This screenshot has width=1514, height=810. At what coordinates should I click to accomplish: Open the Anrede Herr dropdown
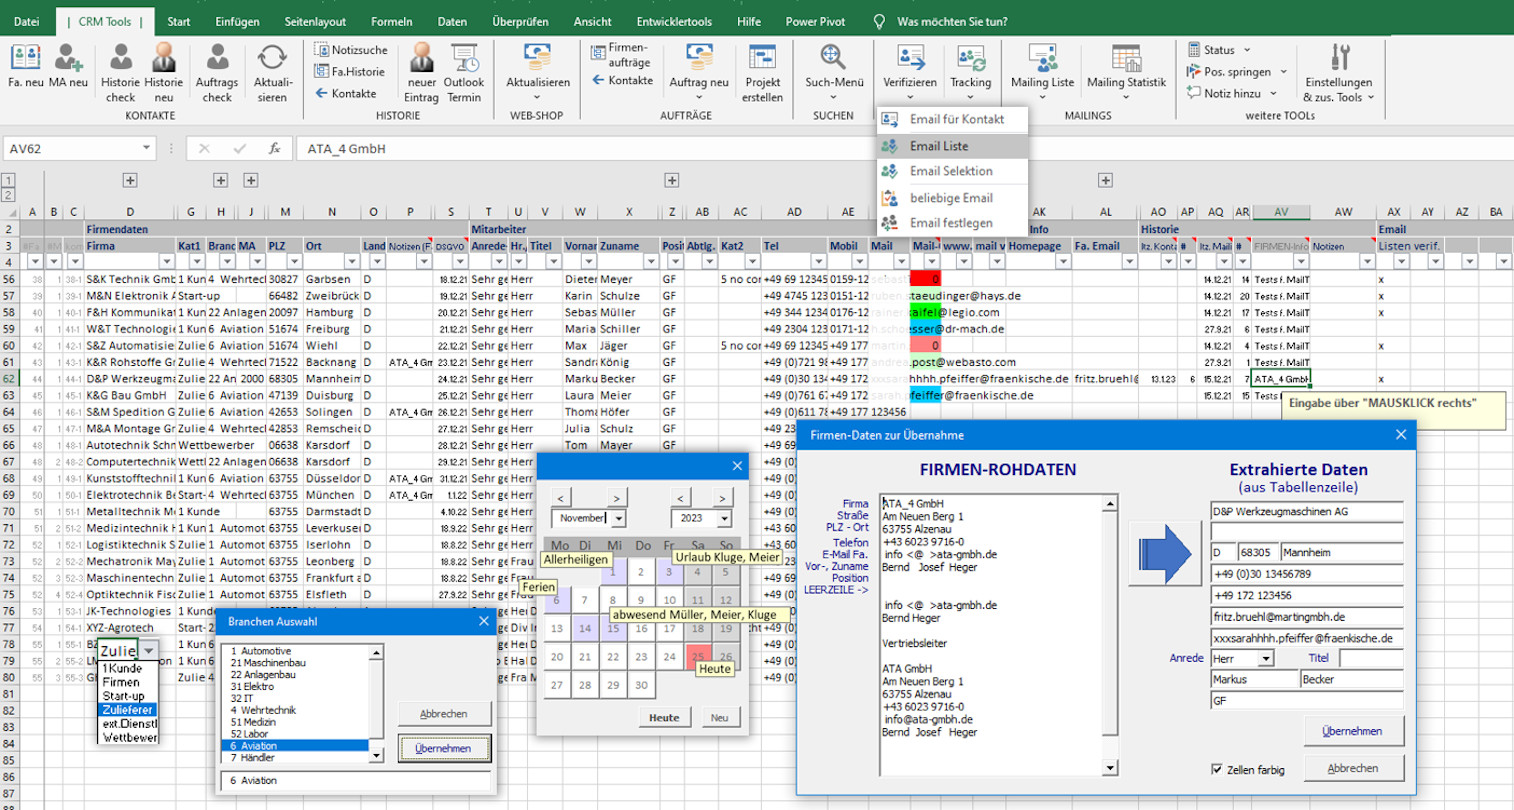(x=1265, y=658)
